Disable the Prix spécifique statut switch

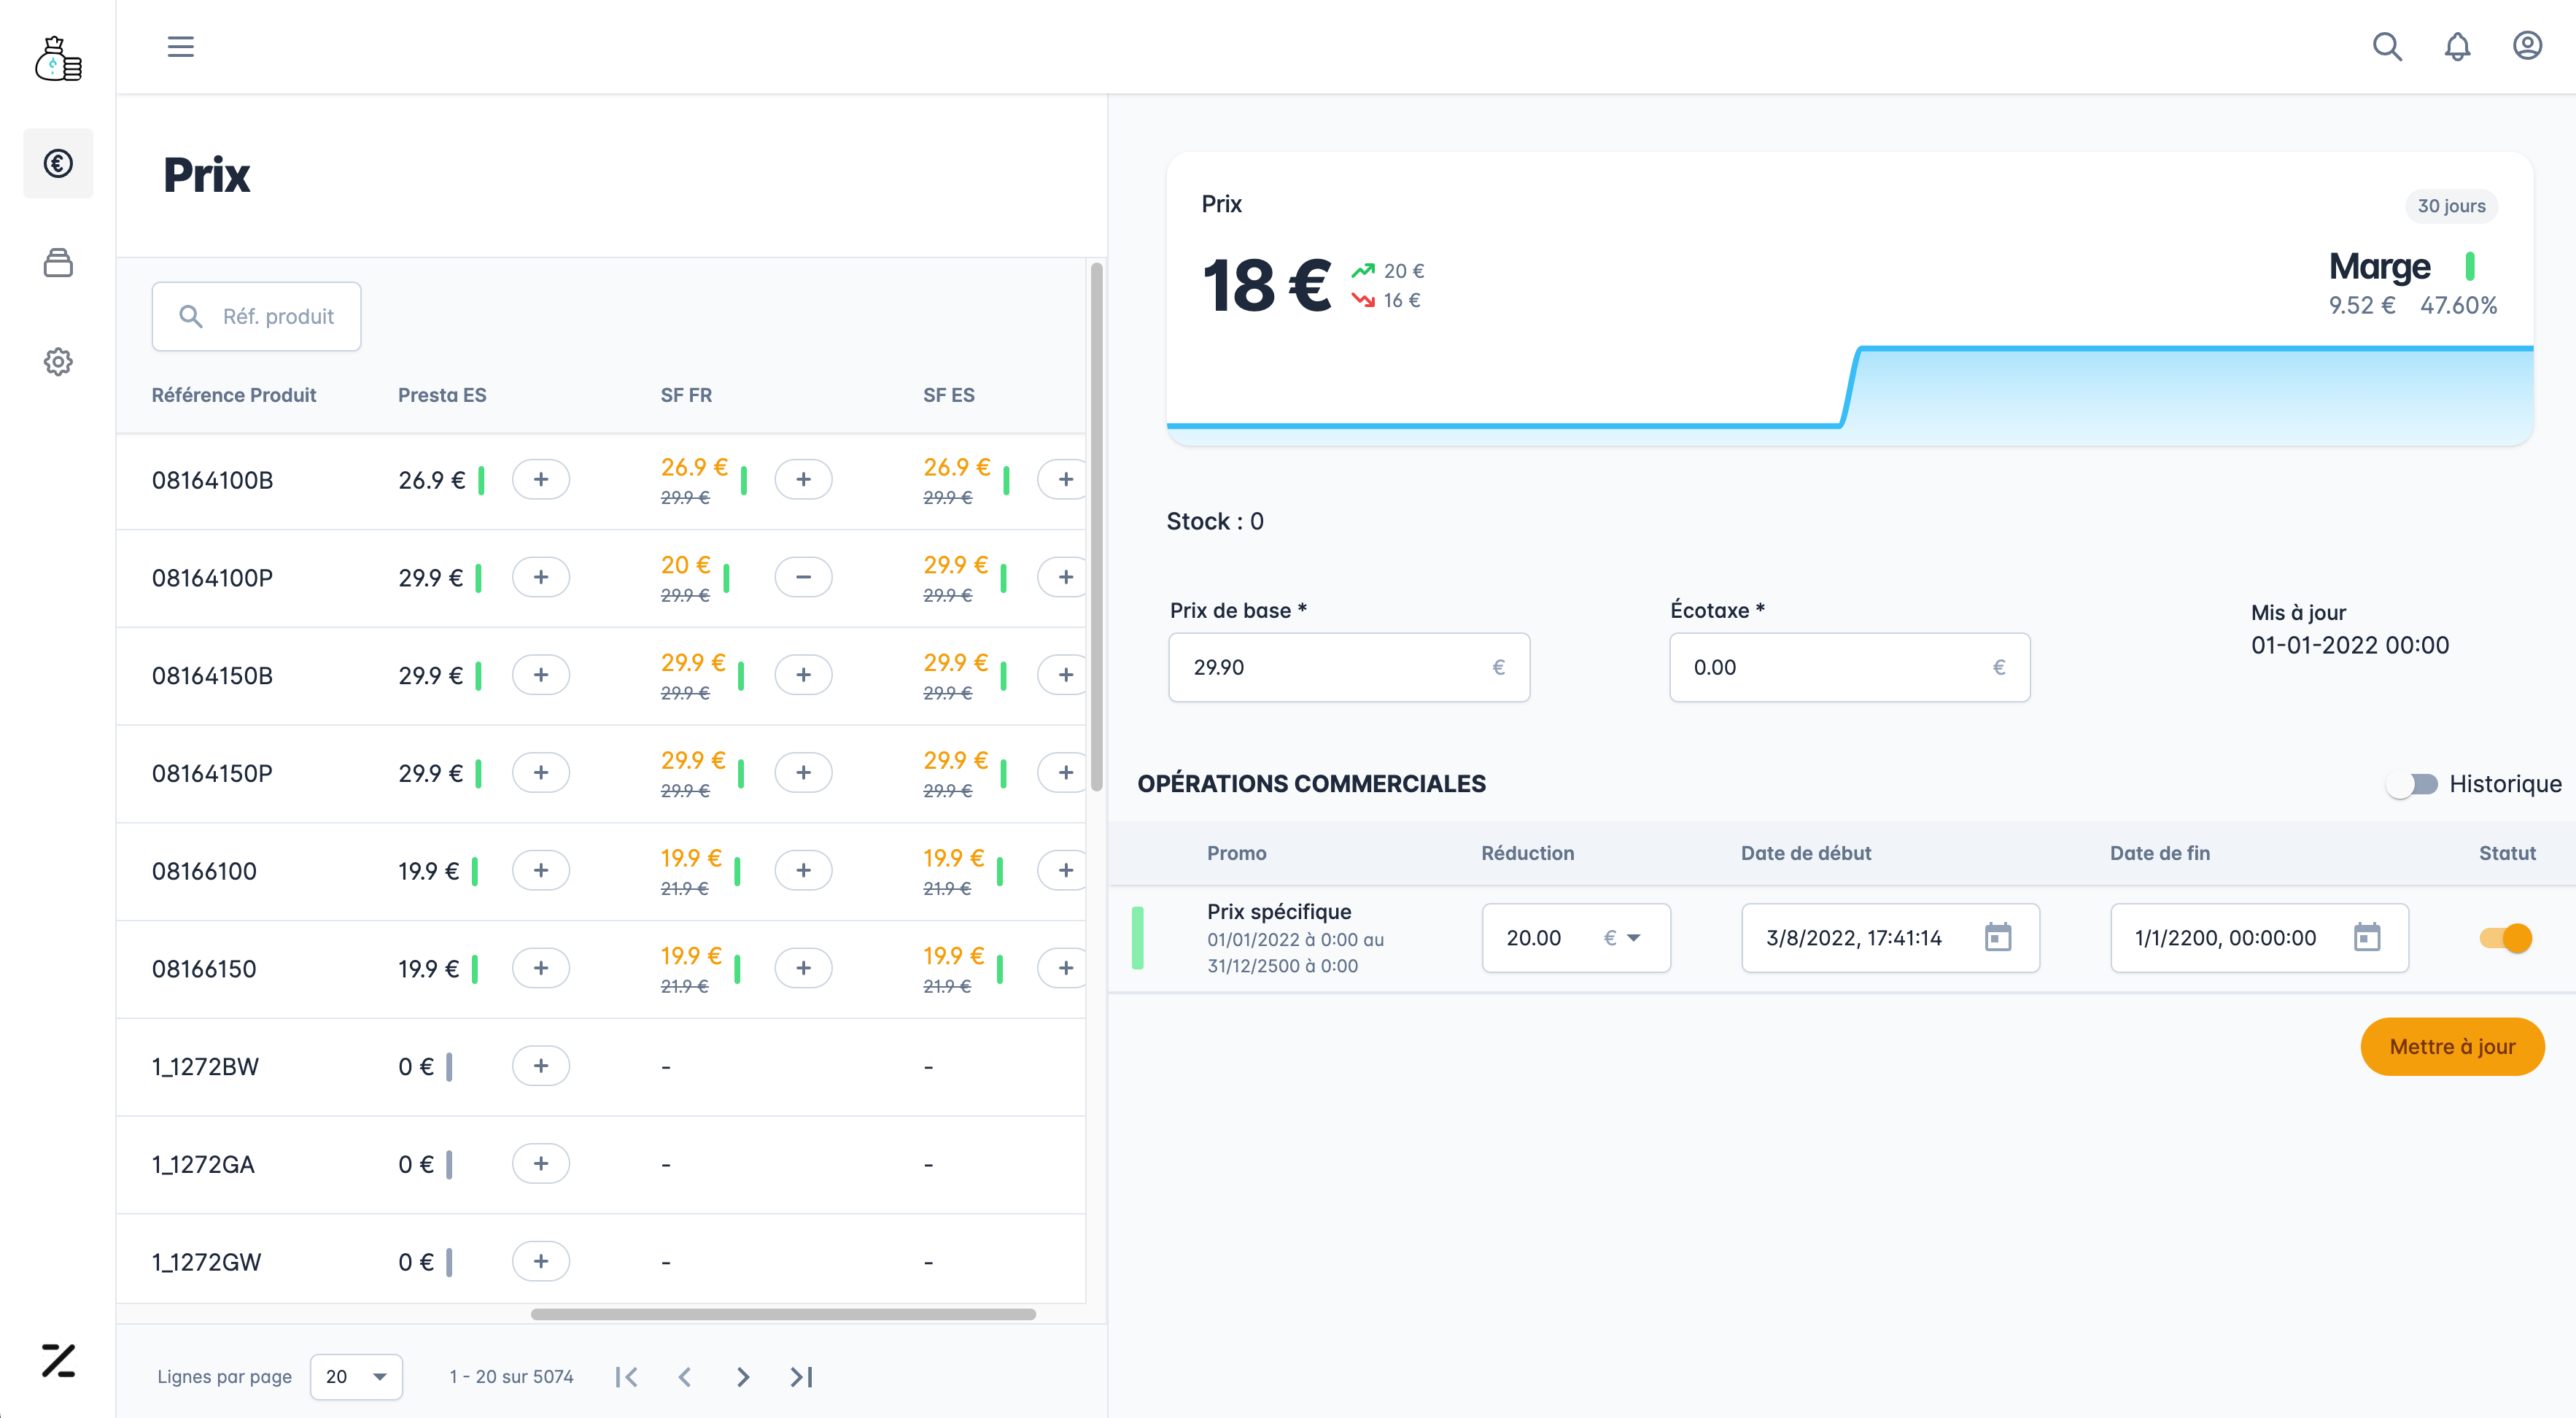2505,938
